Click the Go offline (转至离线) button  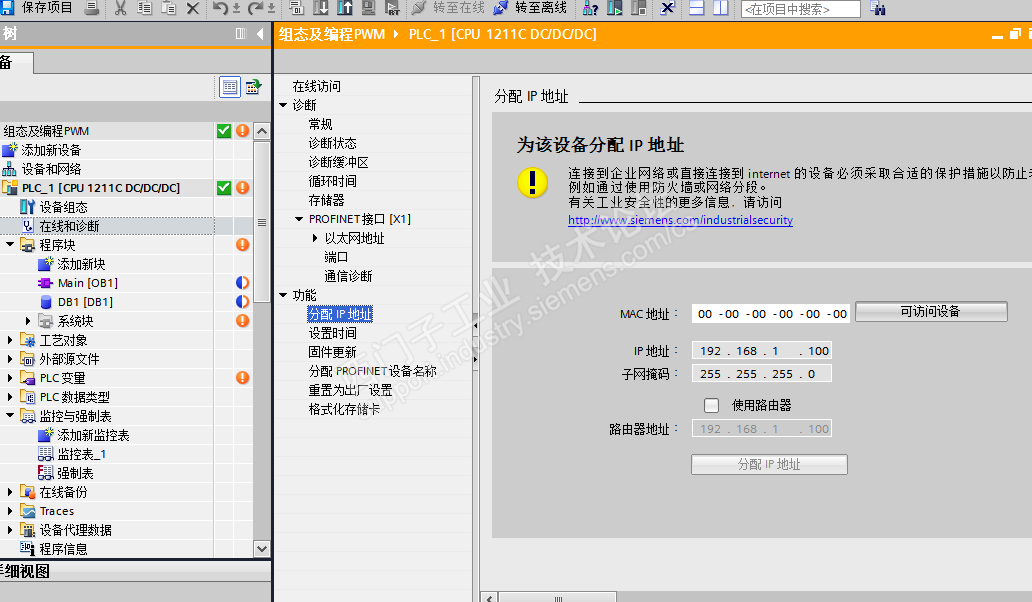[x=530, y=8]
